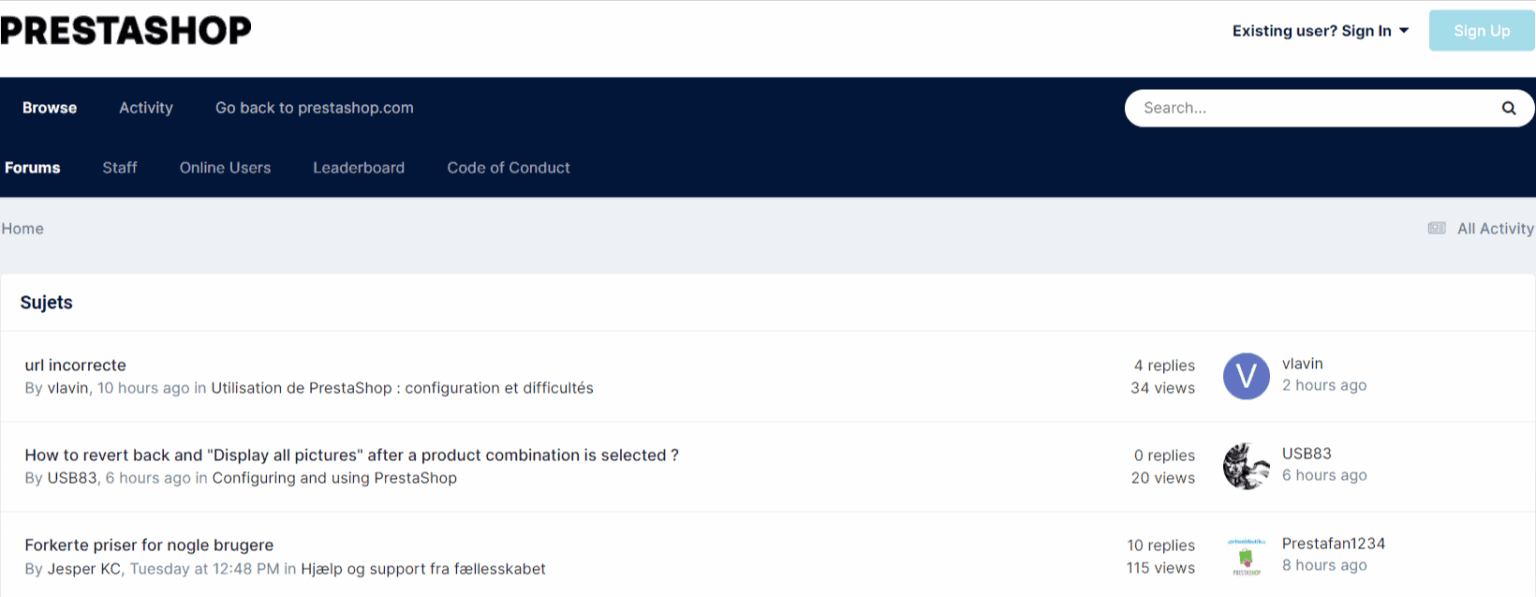The width and height of the screenshot is (1536, 597).
Task: Click the PRESTASHOP logo
Action: [125, 29]
